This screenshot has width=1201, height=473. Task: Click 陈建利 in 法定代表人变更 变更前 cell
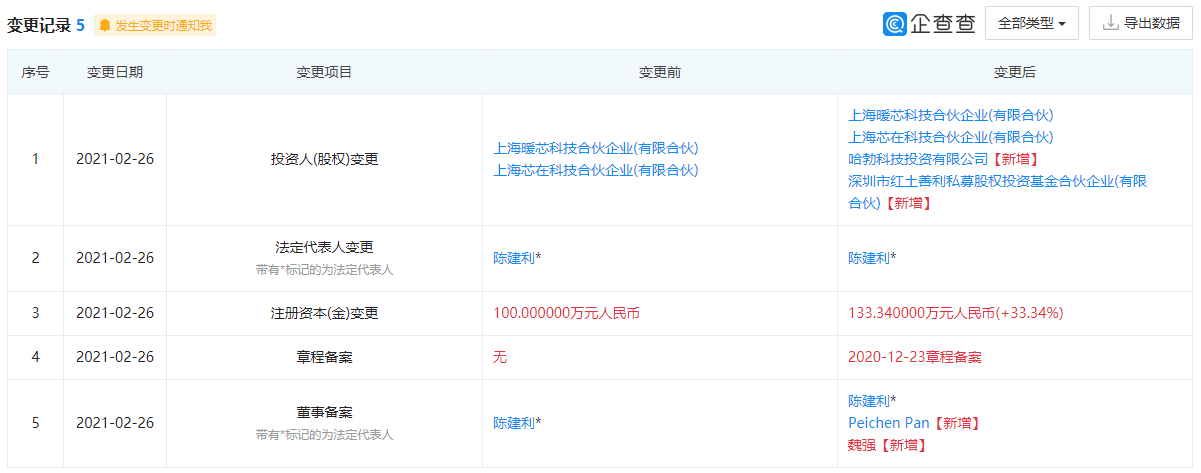click(514, 258)
